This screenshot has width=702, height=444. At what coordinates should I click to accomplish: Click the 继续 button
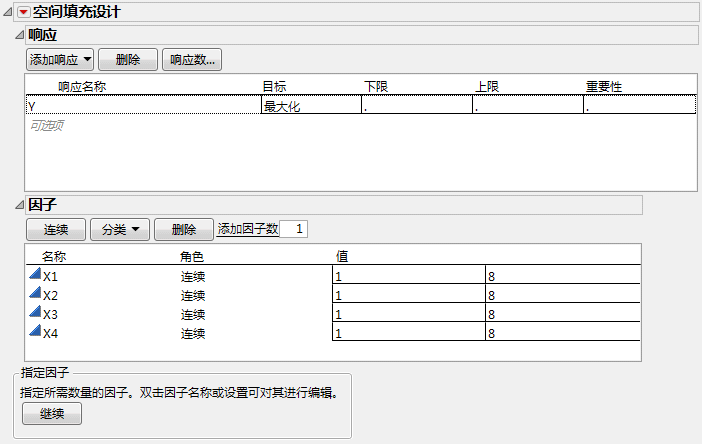point(52,414)
